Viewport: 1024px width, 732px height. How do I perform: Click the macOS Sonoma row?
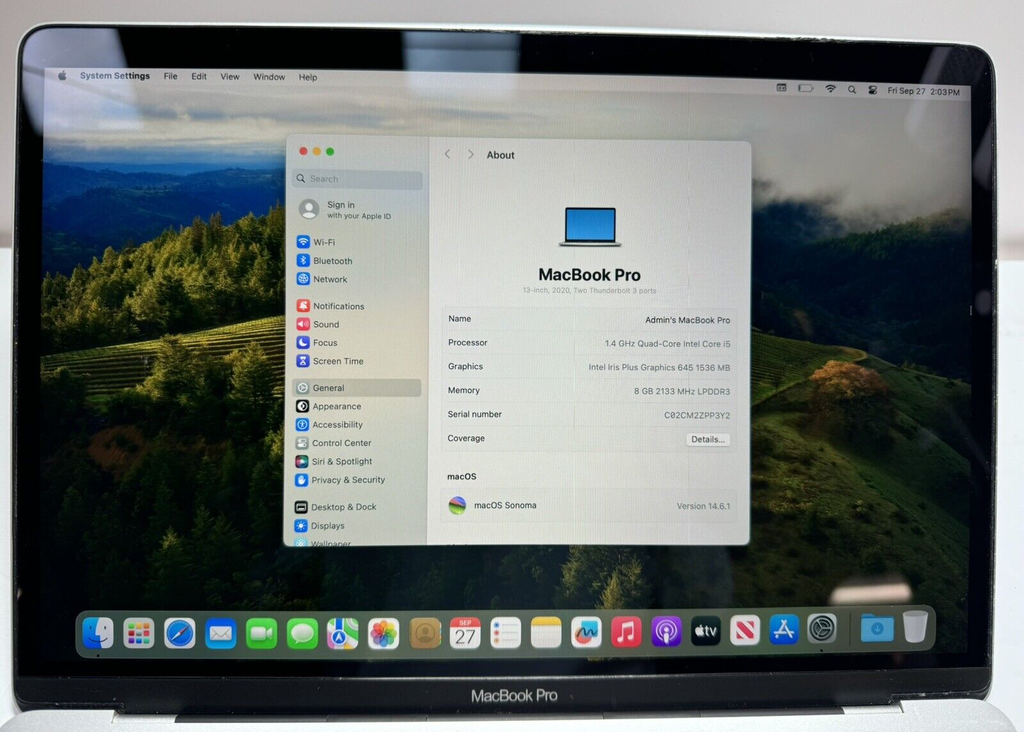click(589, 505)
